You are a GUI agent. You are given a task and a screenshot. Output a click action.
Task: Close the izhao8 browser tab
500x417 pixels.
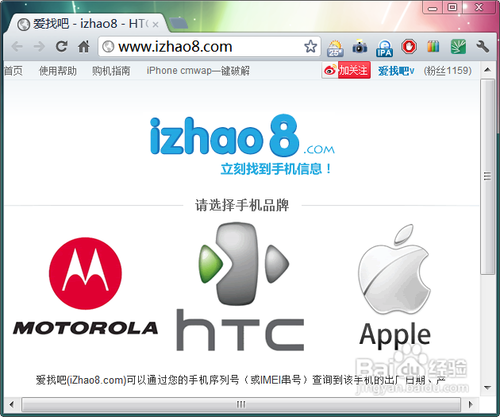tap(155, 24)
